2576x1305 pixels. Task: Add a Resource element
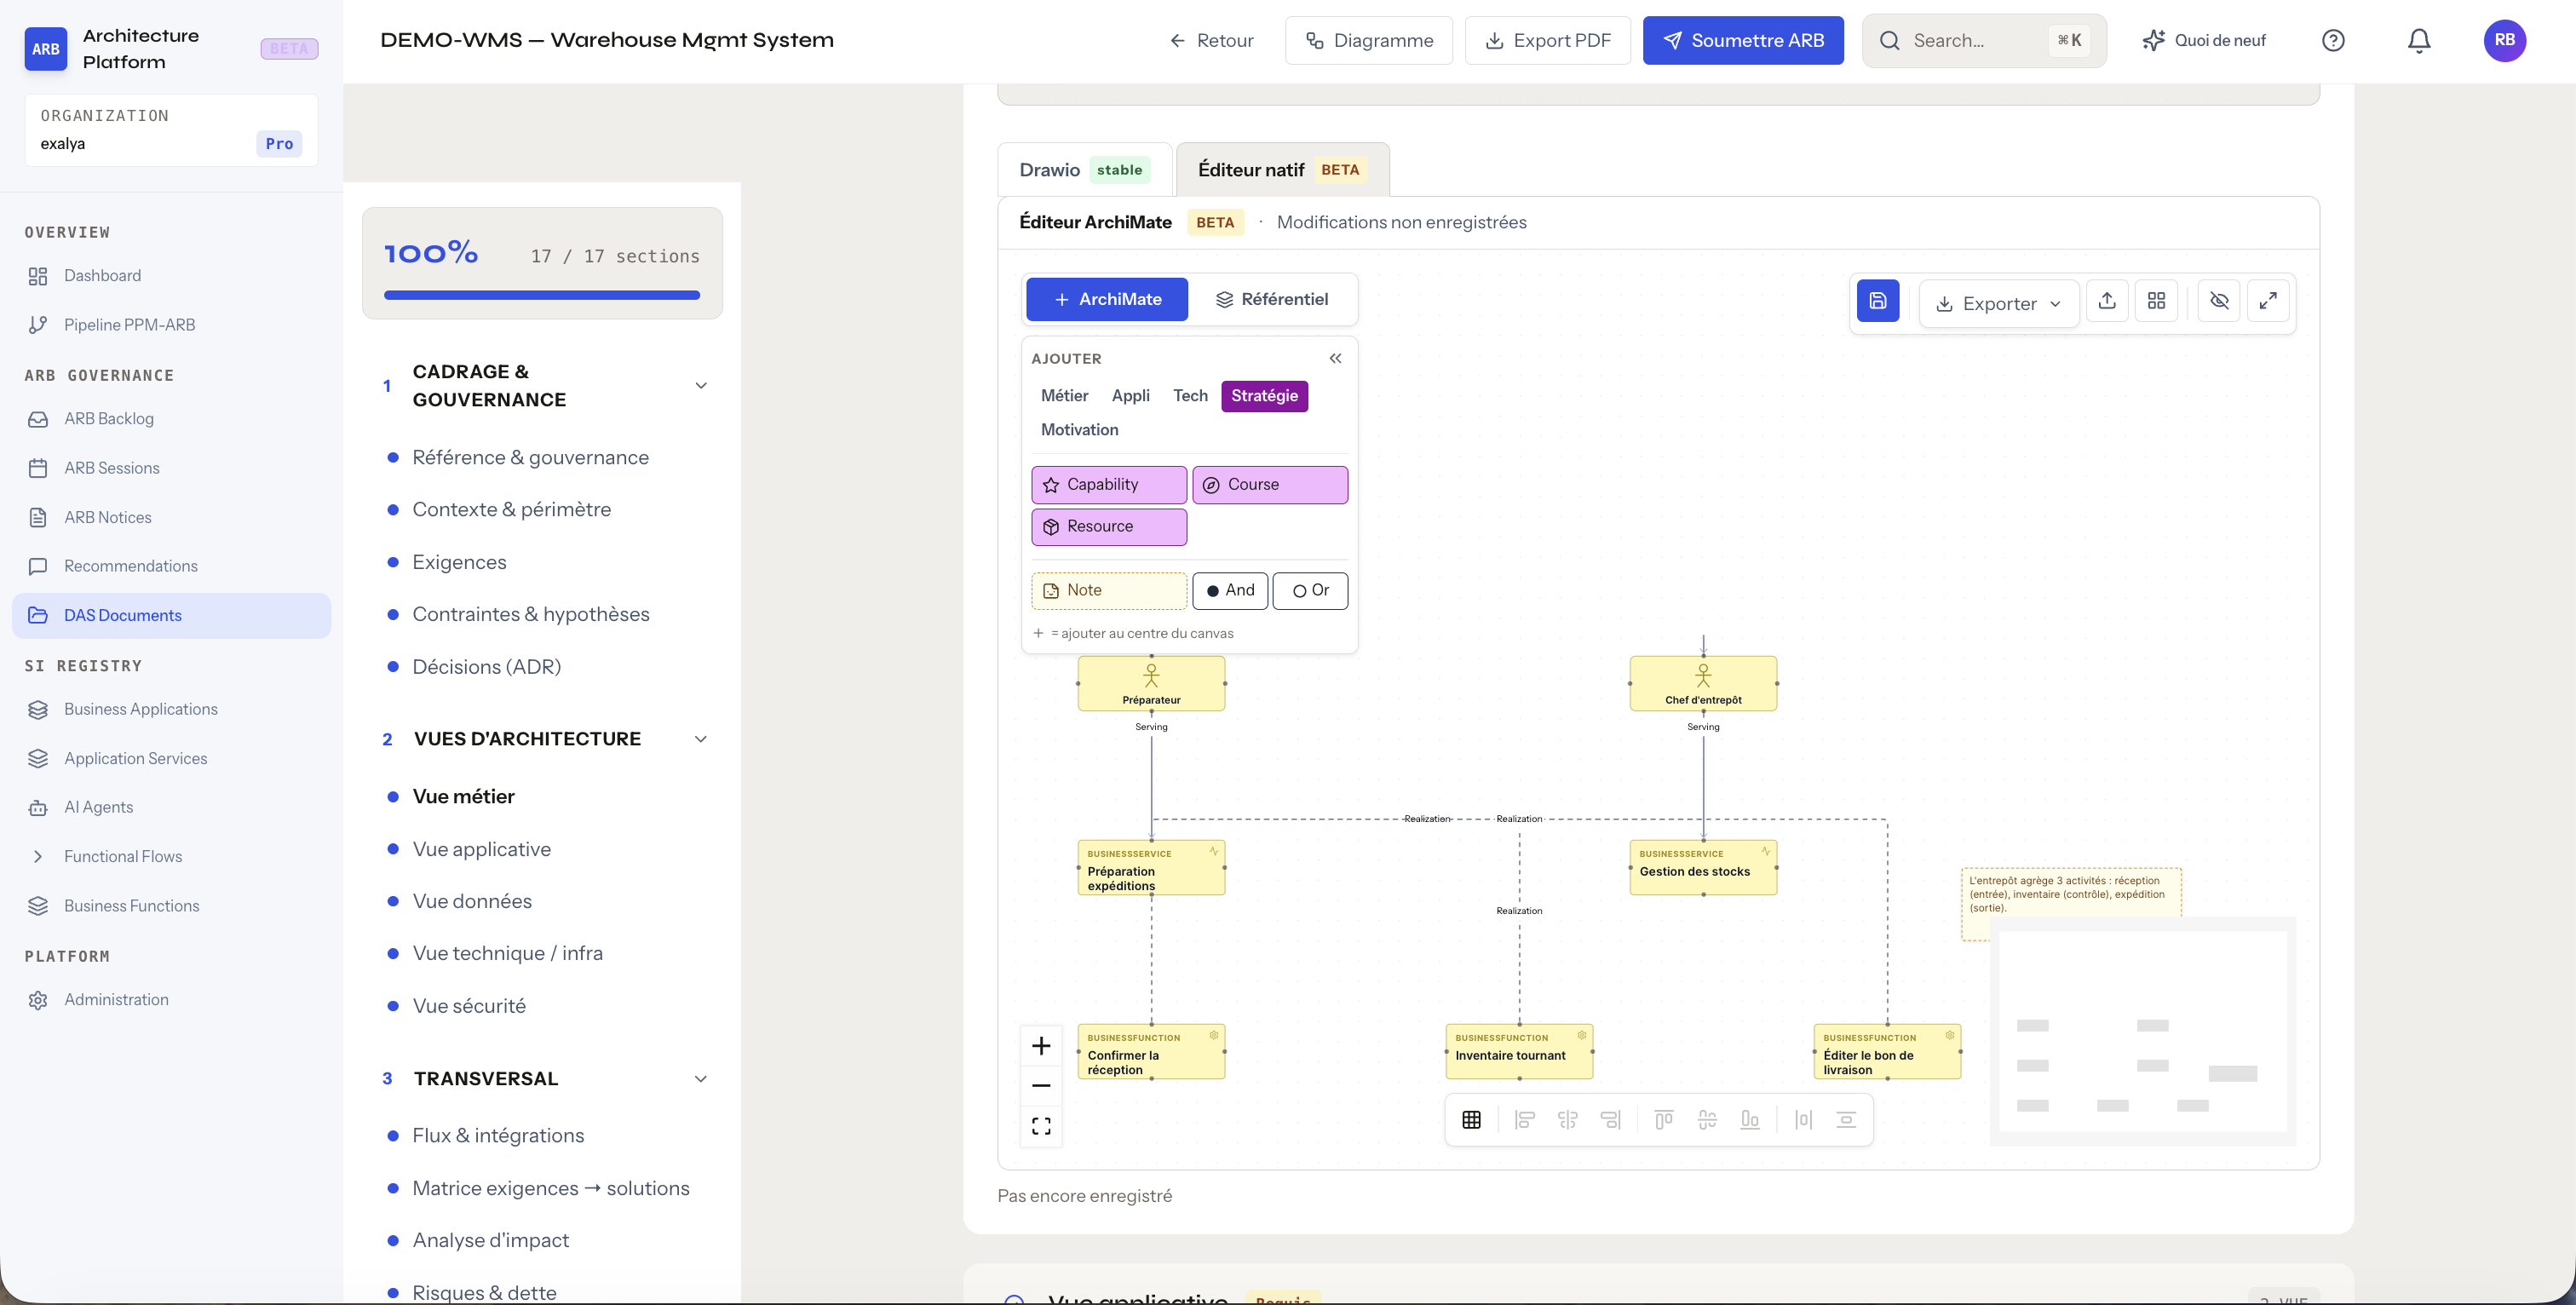click(1109, 527)
